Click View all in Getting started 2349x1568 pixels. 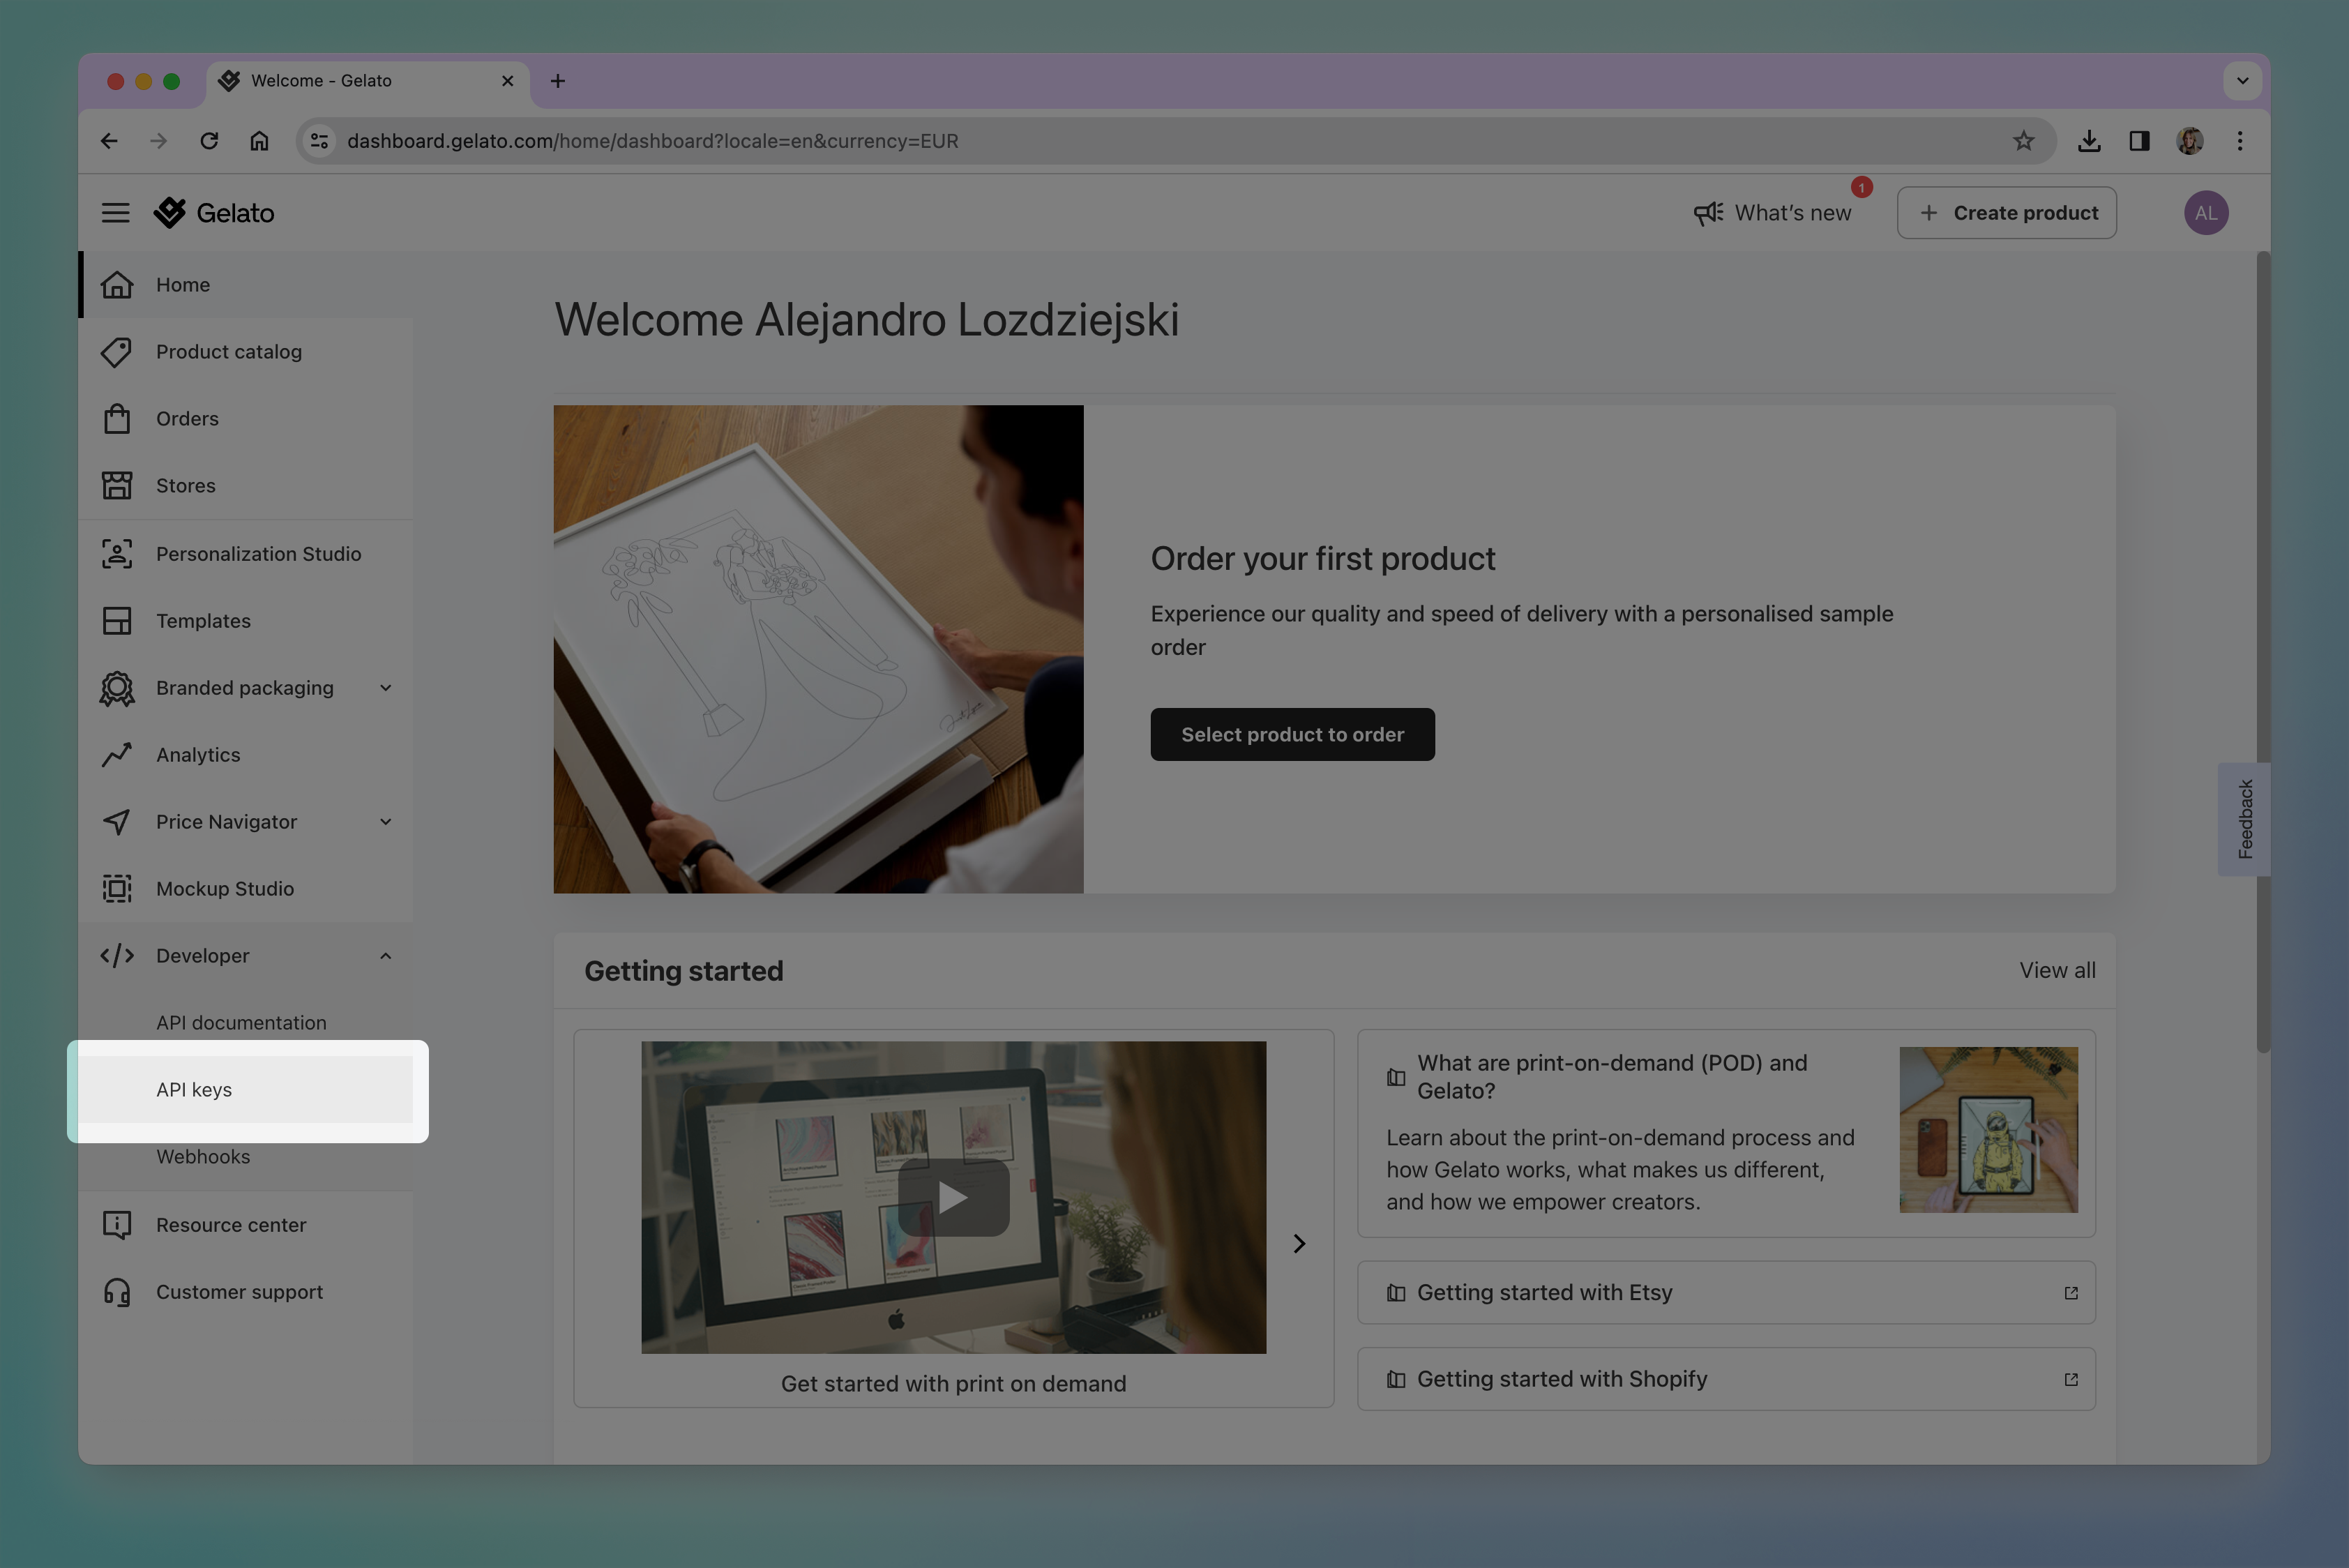pyautogui.click(x=2057, y=970)
